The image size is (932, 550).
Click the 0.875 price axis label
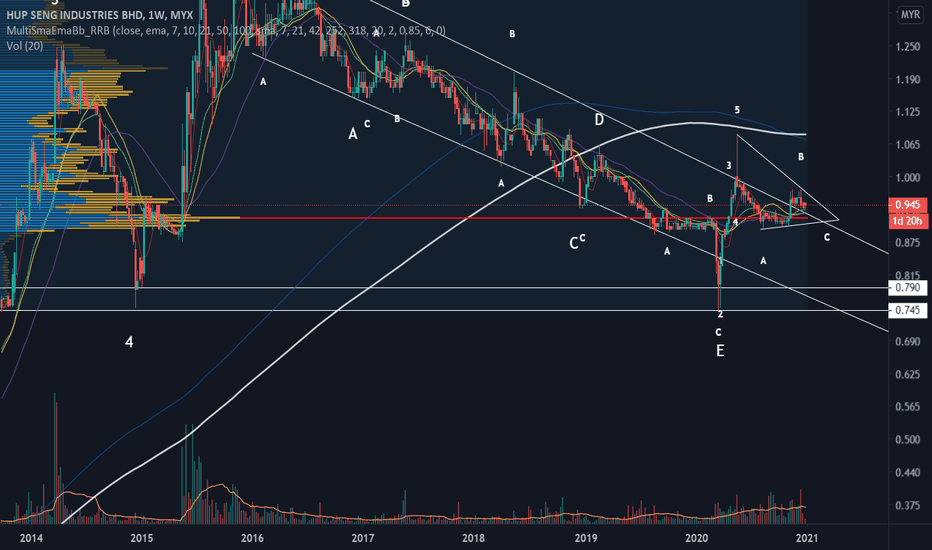click(908, 243)
